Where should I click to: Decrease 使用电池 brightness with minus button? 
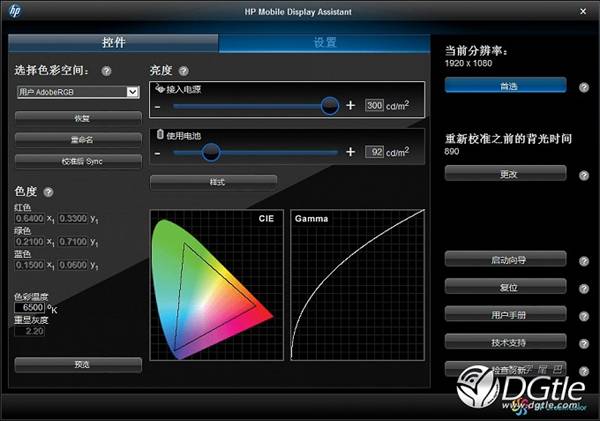point(158,153)
